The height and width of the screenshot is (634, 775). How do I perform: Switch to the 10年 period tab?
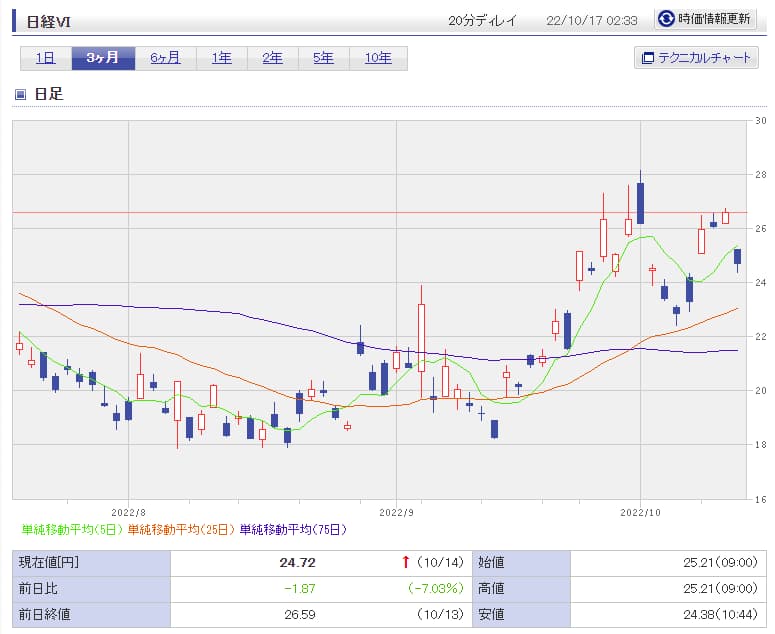point(378,58)
